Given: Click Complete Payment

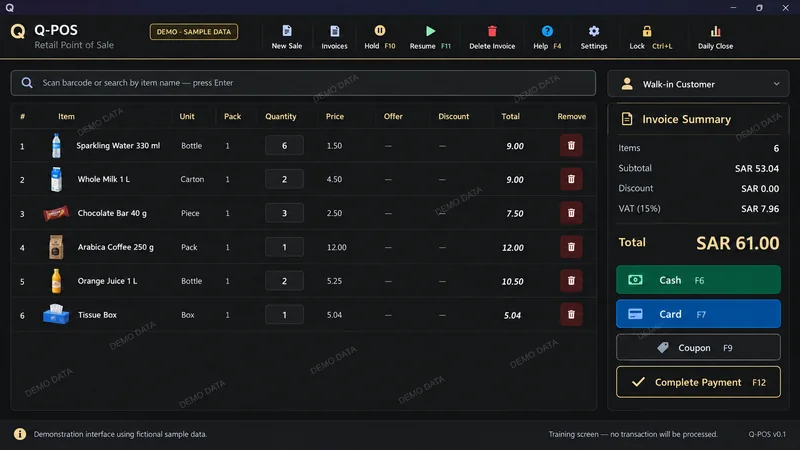Looking at the screenshot, I should (698, 382).
